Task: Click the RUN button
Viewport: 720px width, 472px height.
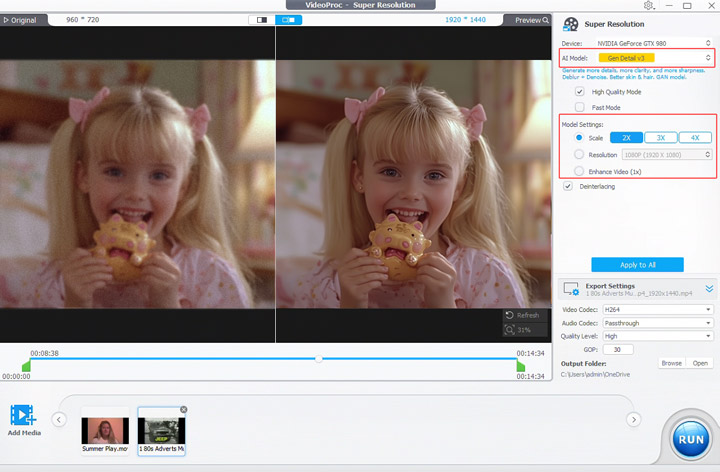Action: pyautogui.click(x=691, y=439)
